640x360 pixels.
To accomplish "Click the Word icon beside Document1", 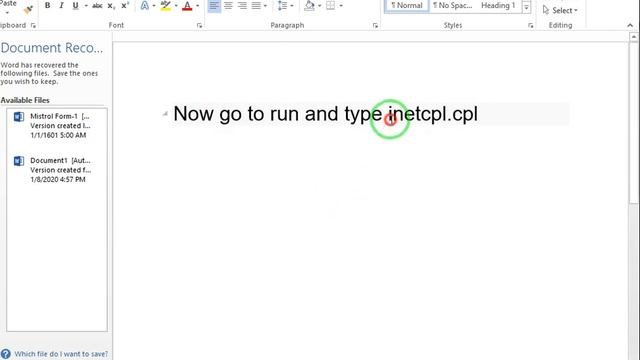I will [19, 161].
